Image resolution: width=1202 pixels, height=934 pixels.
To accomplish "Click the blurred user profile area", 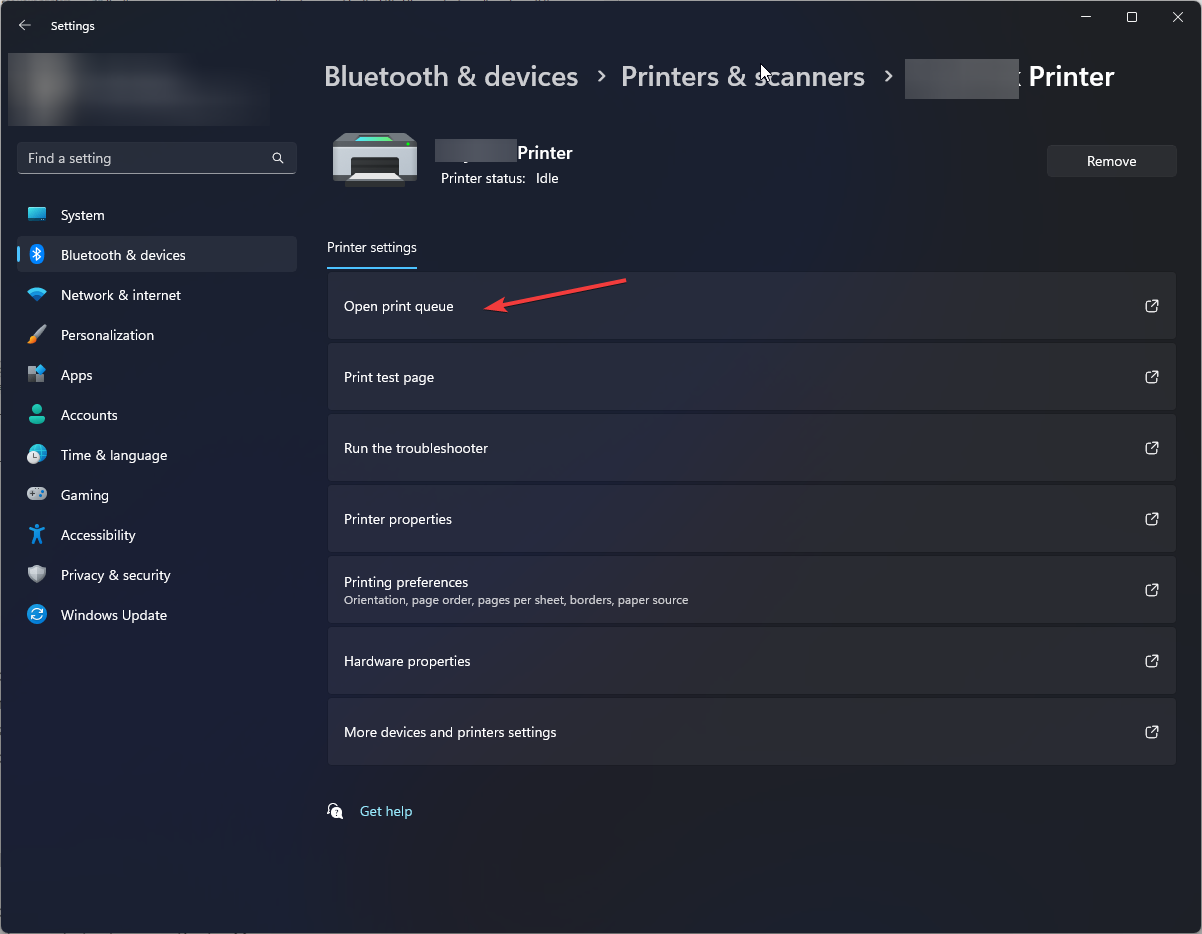I will [140, 90].
